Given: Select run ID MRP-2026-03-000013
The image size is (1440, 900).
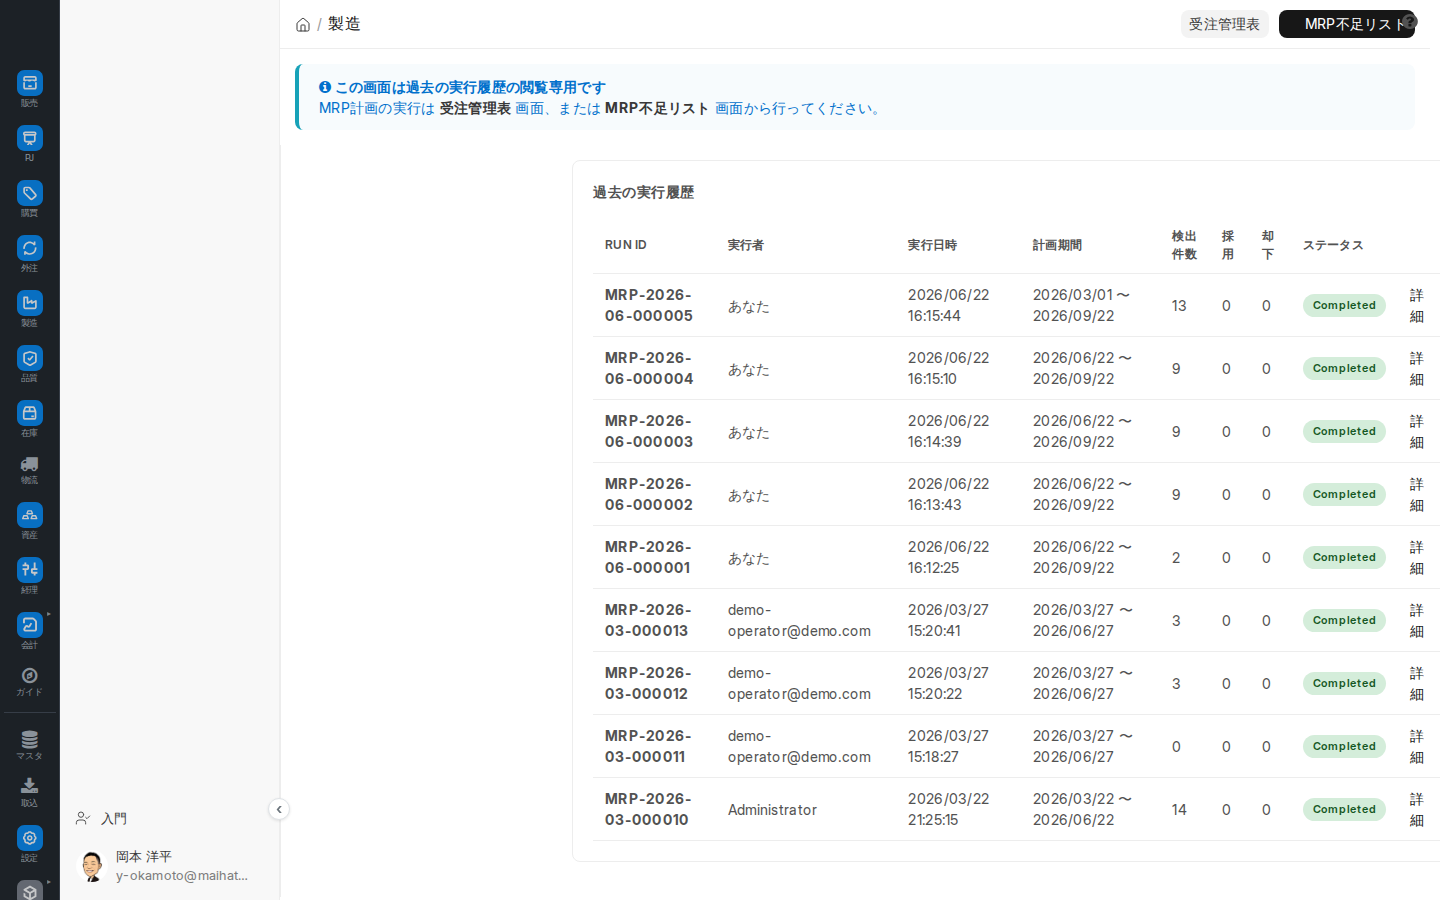Looking at the screenshot, I should tap(647, 620).
